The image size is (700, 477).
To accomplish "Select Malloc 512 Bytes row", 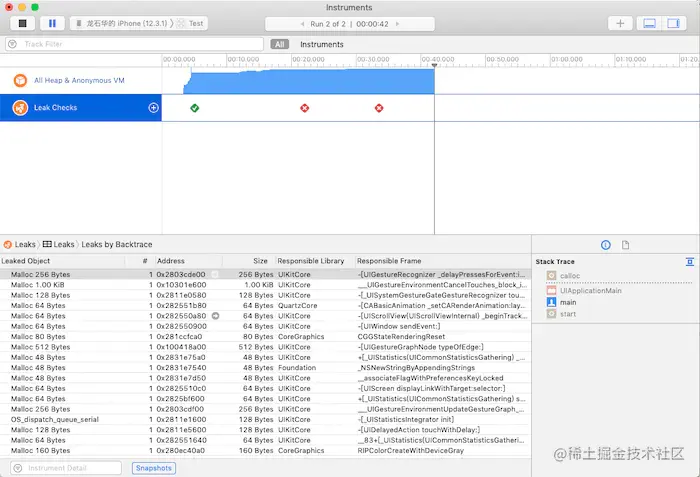I will (265, 347).
